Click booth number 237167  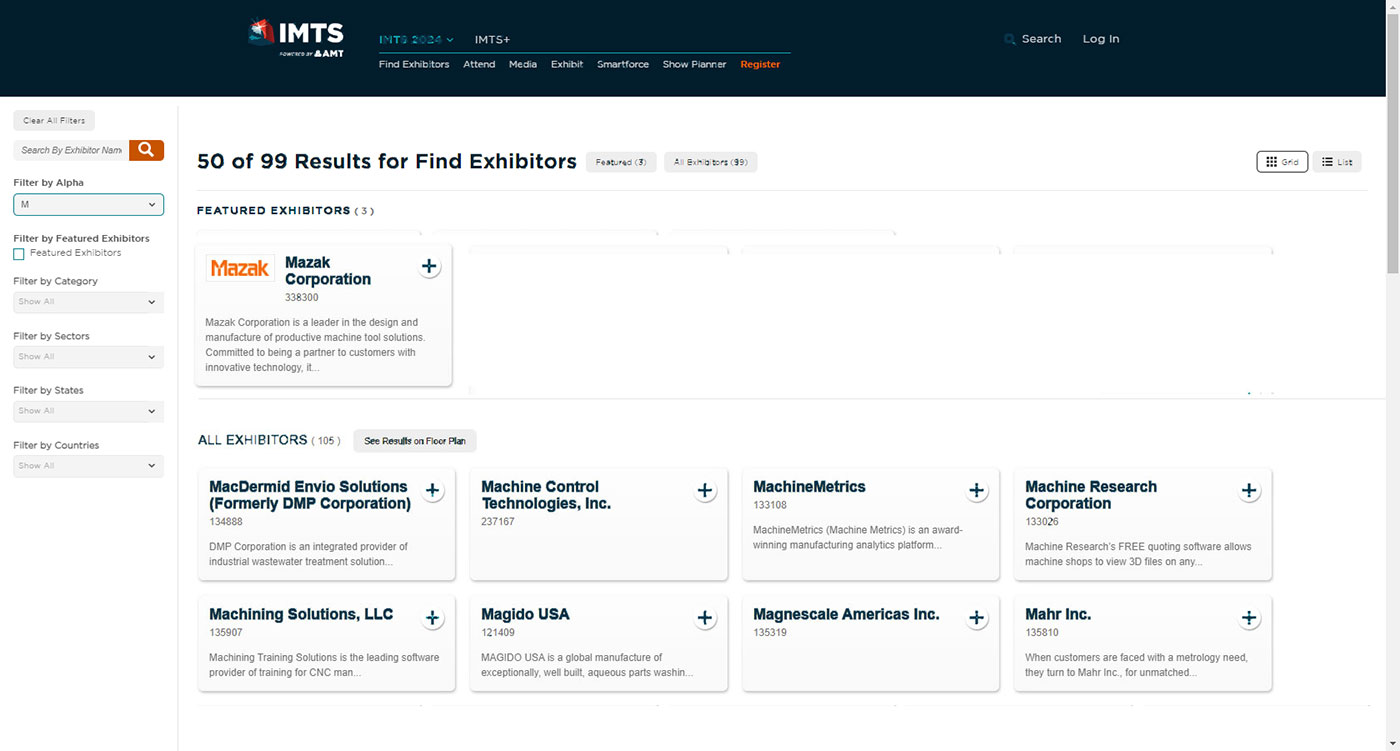[498, 522]
